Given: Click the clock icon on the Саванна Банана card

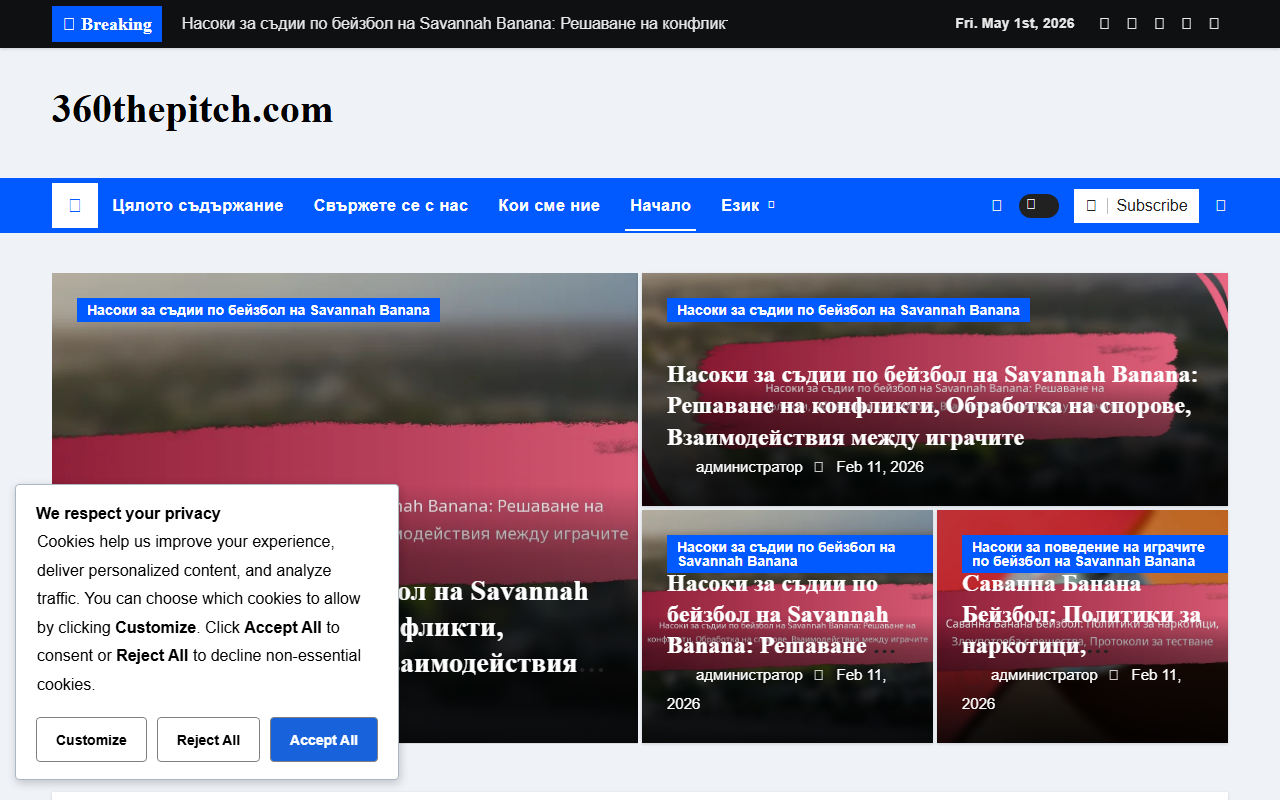Looking at the screenshot, I should (1113, 675).
